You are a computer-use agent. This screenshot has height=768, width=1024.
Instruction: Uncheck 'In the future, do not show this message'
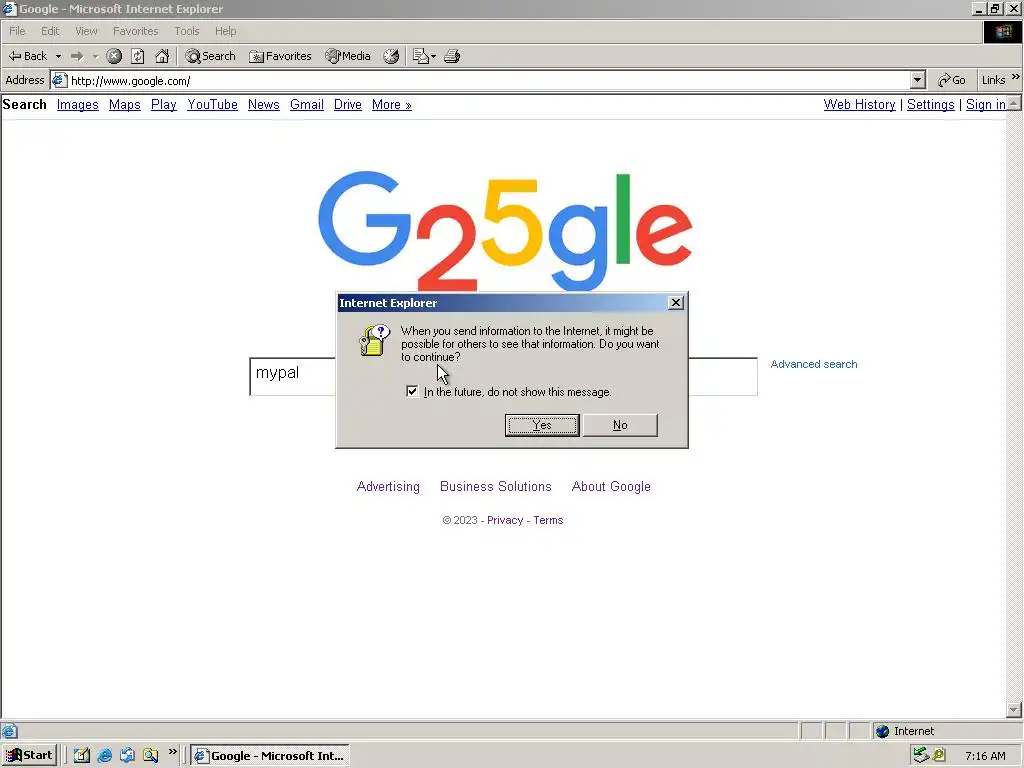pos(412,391)
